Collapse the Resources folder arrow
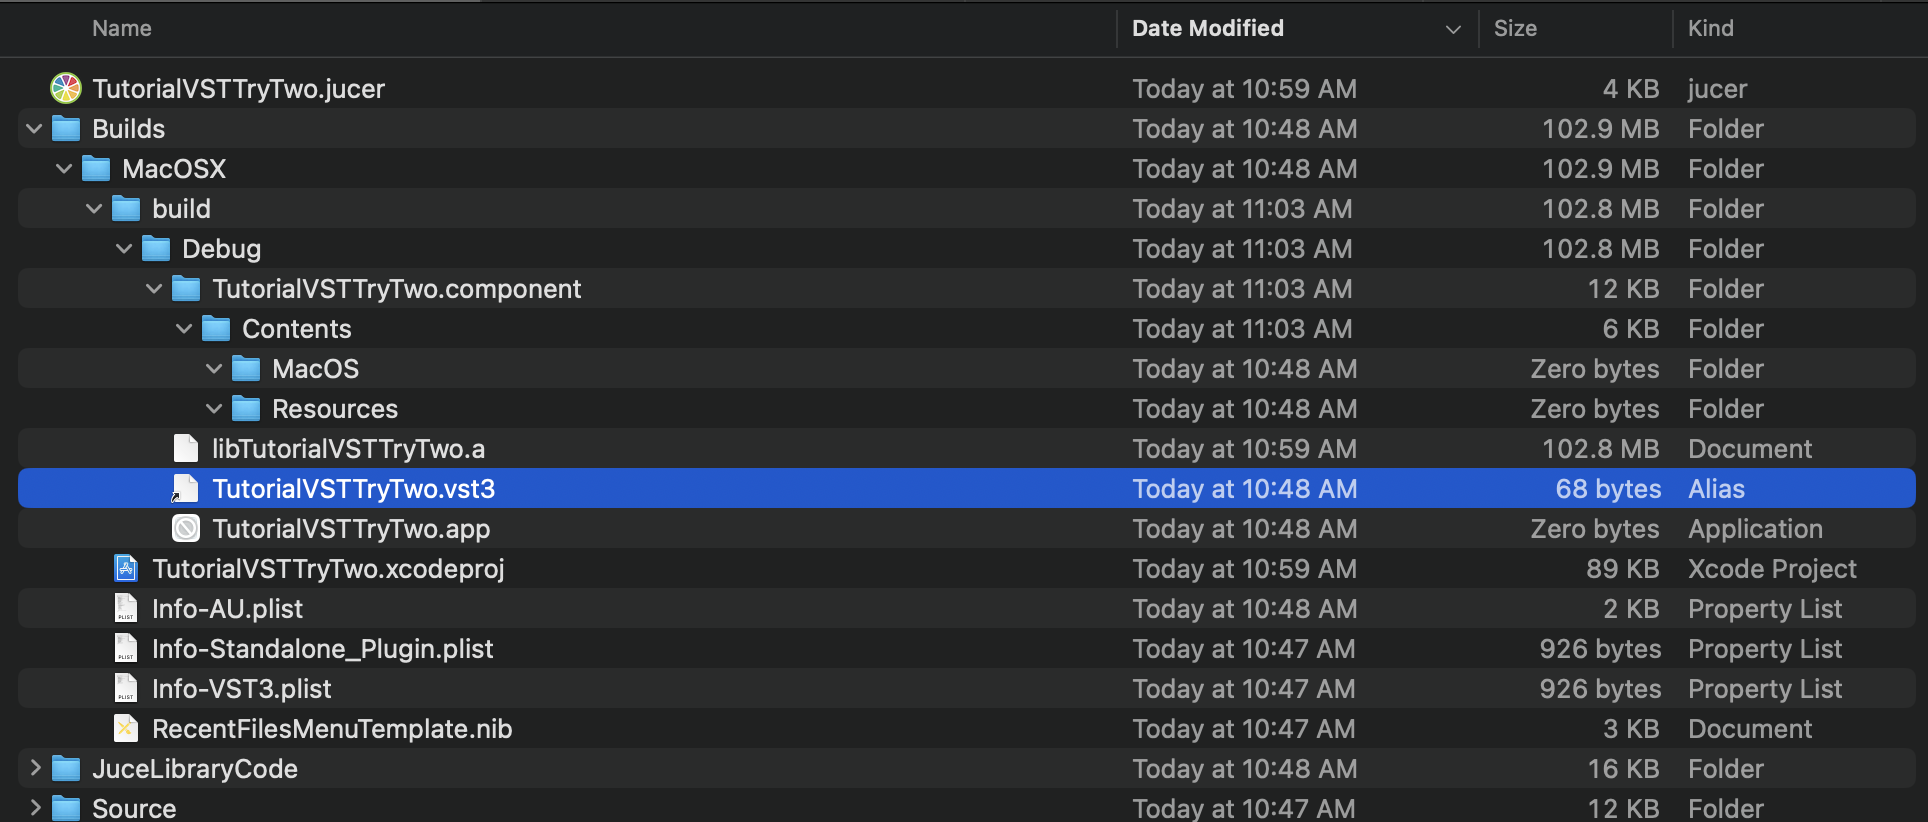This screenshot has width=1928, height=822. pos(215,408)
